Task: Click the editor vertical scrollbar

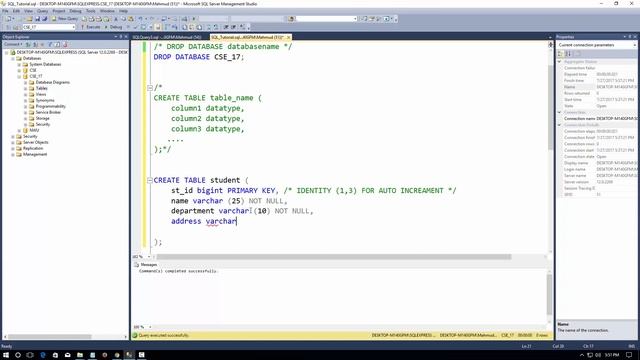Action: click(551, 107)
